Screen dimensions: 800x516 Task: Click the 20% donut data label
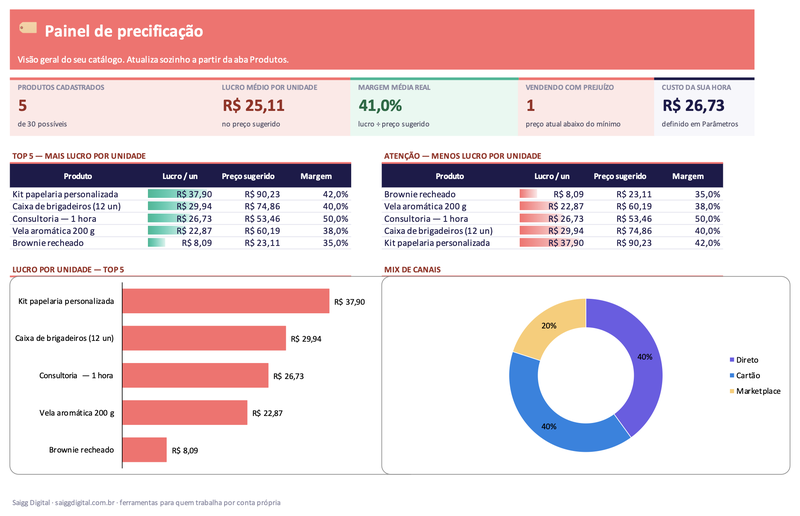[549, 326]
